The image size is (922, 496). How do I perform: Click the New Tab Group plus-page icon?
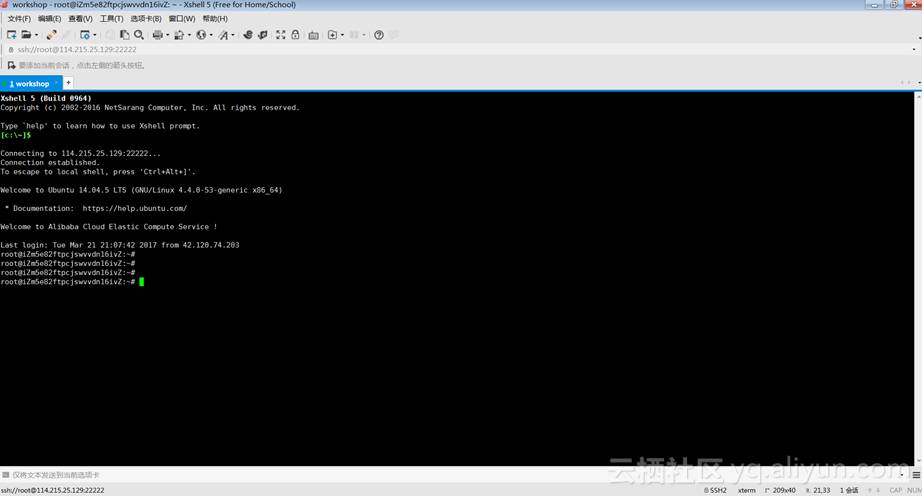332,35
